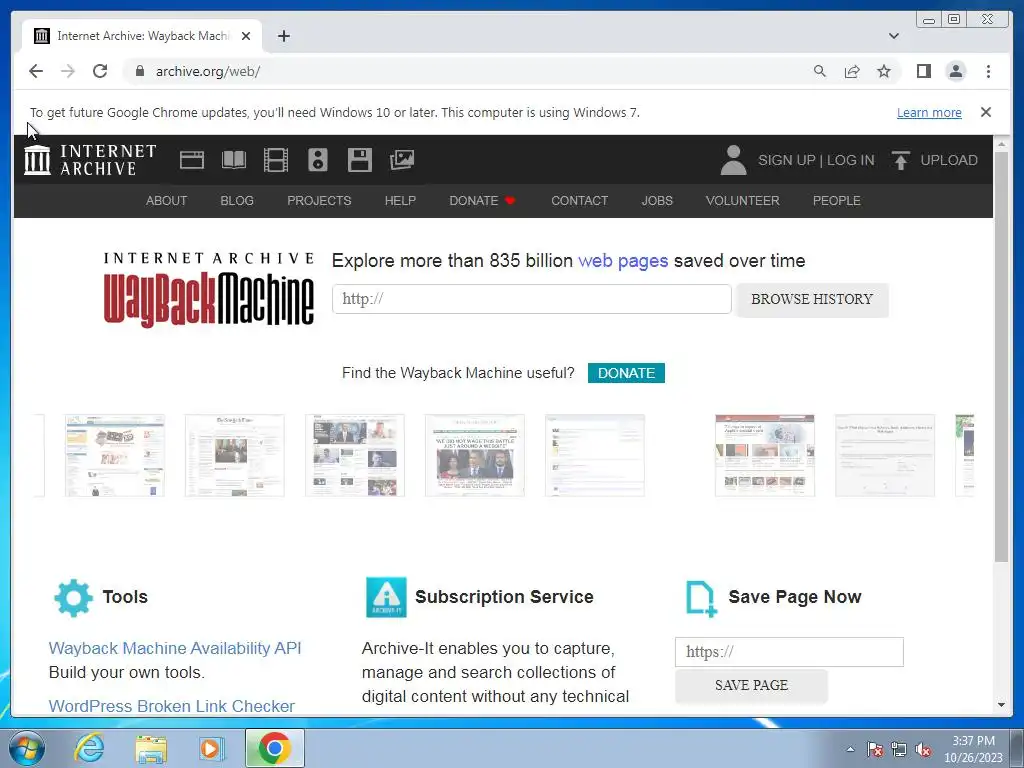Open the PEOPLE menu item
1024x768 pixels.
click(x=836, y=200)
